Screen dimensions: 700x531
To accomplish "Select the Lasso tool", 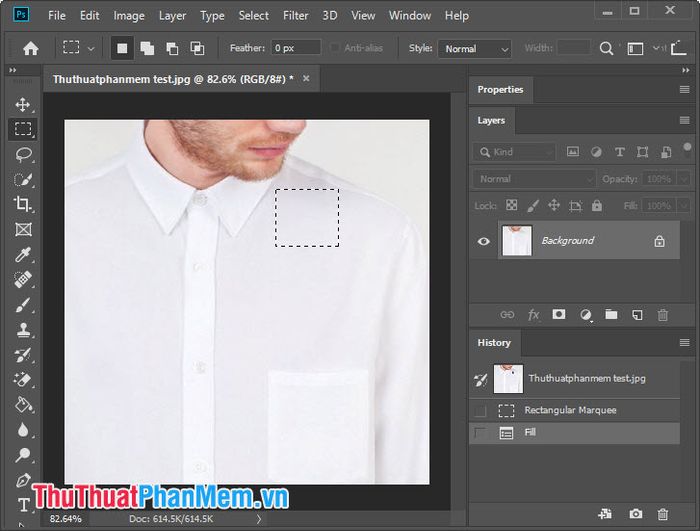I will [23, 155].
